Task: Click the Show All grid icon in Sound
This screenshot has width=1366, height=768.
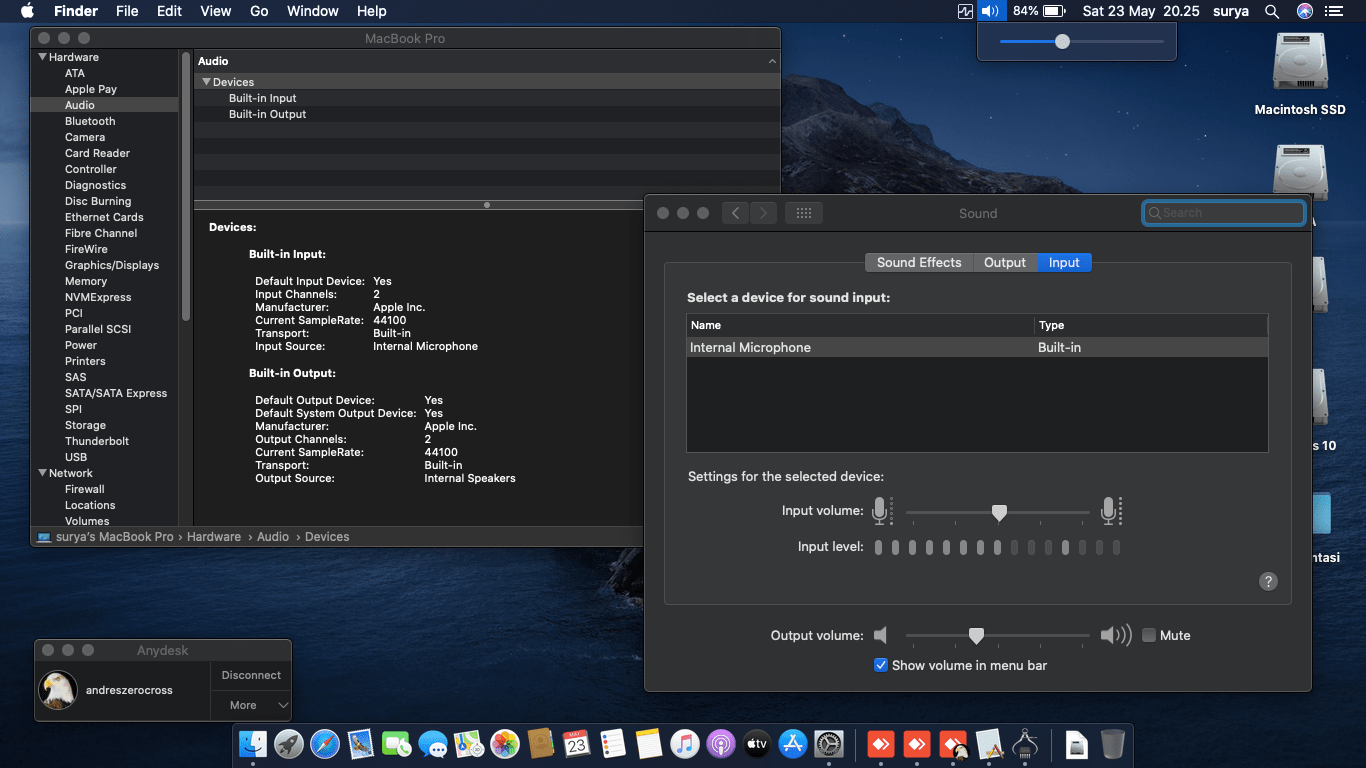Action: pyautogui.click(x=804, y=213)
